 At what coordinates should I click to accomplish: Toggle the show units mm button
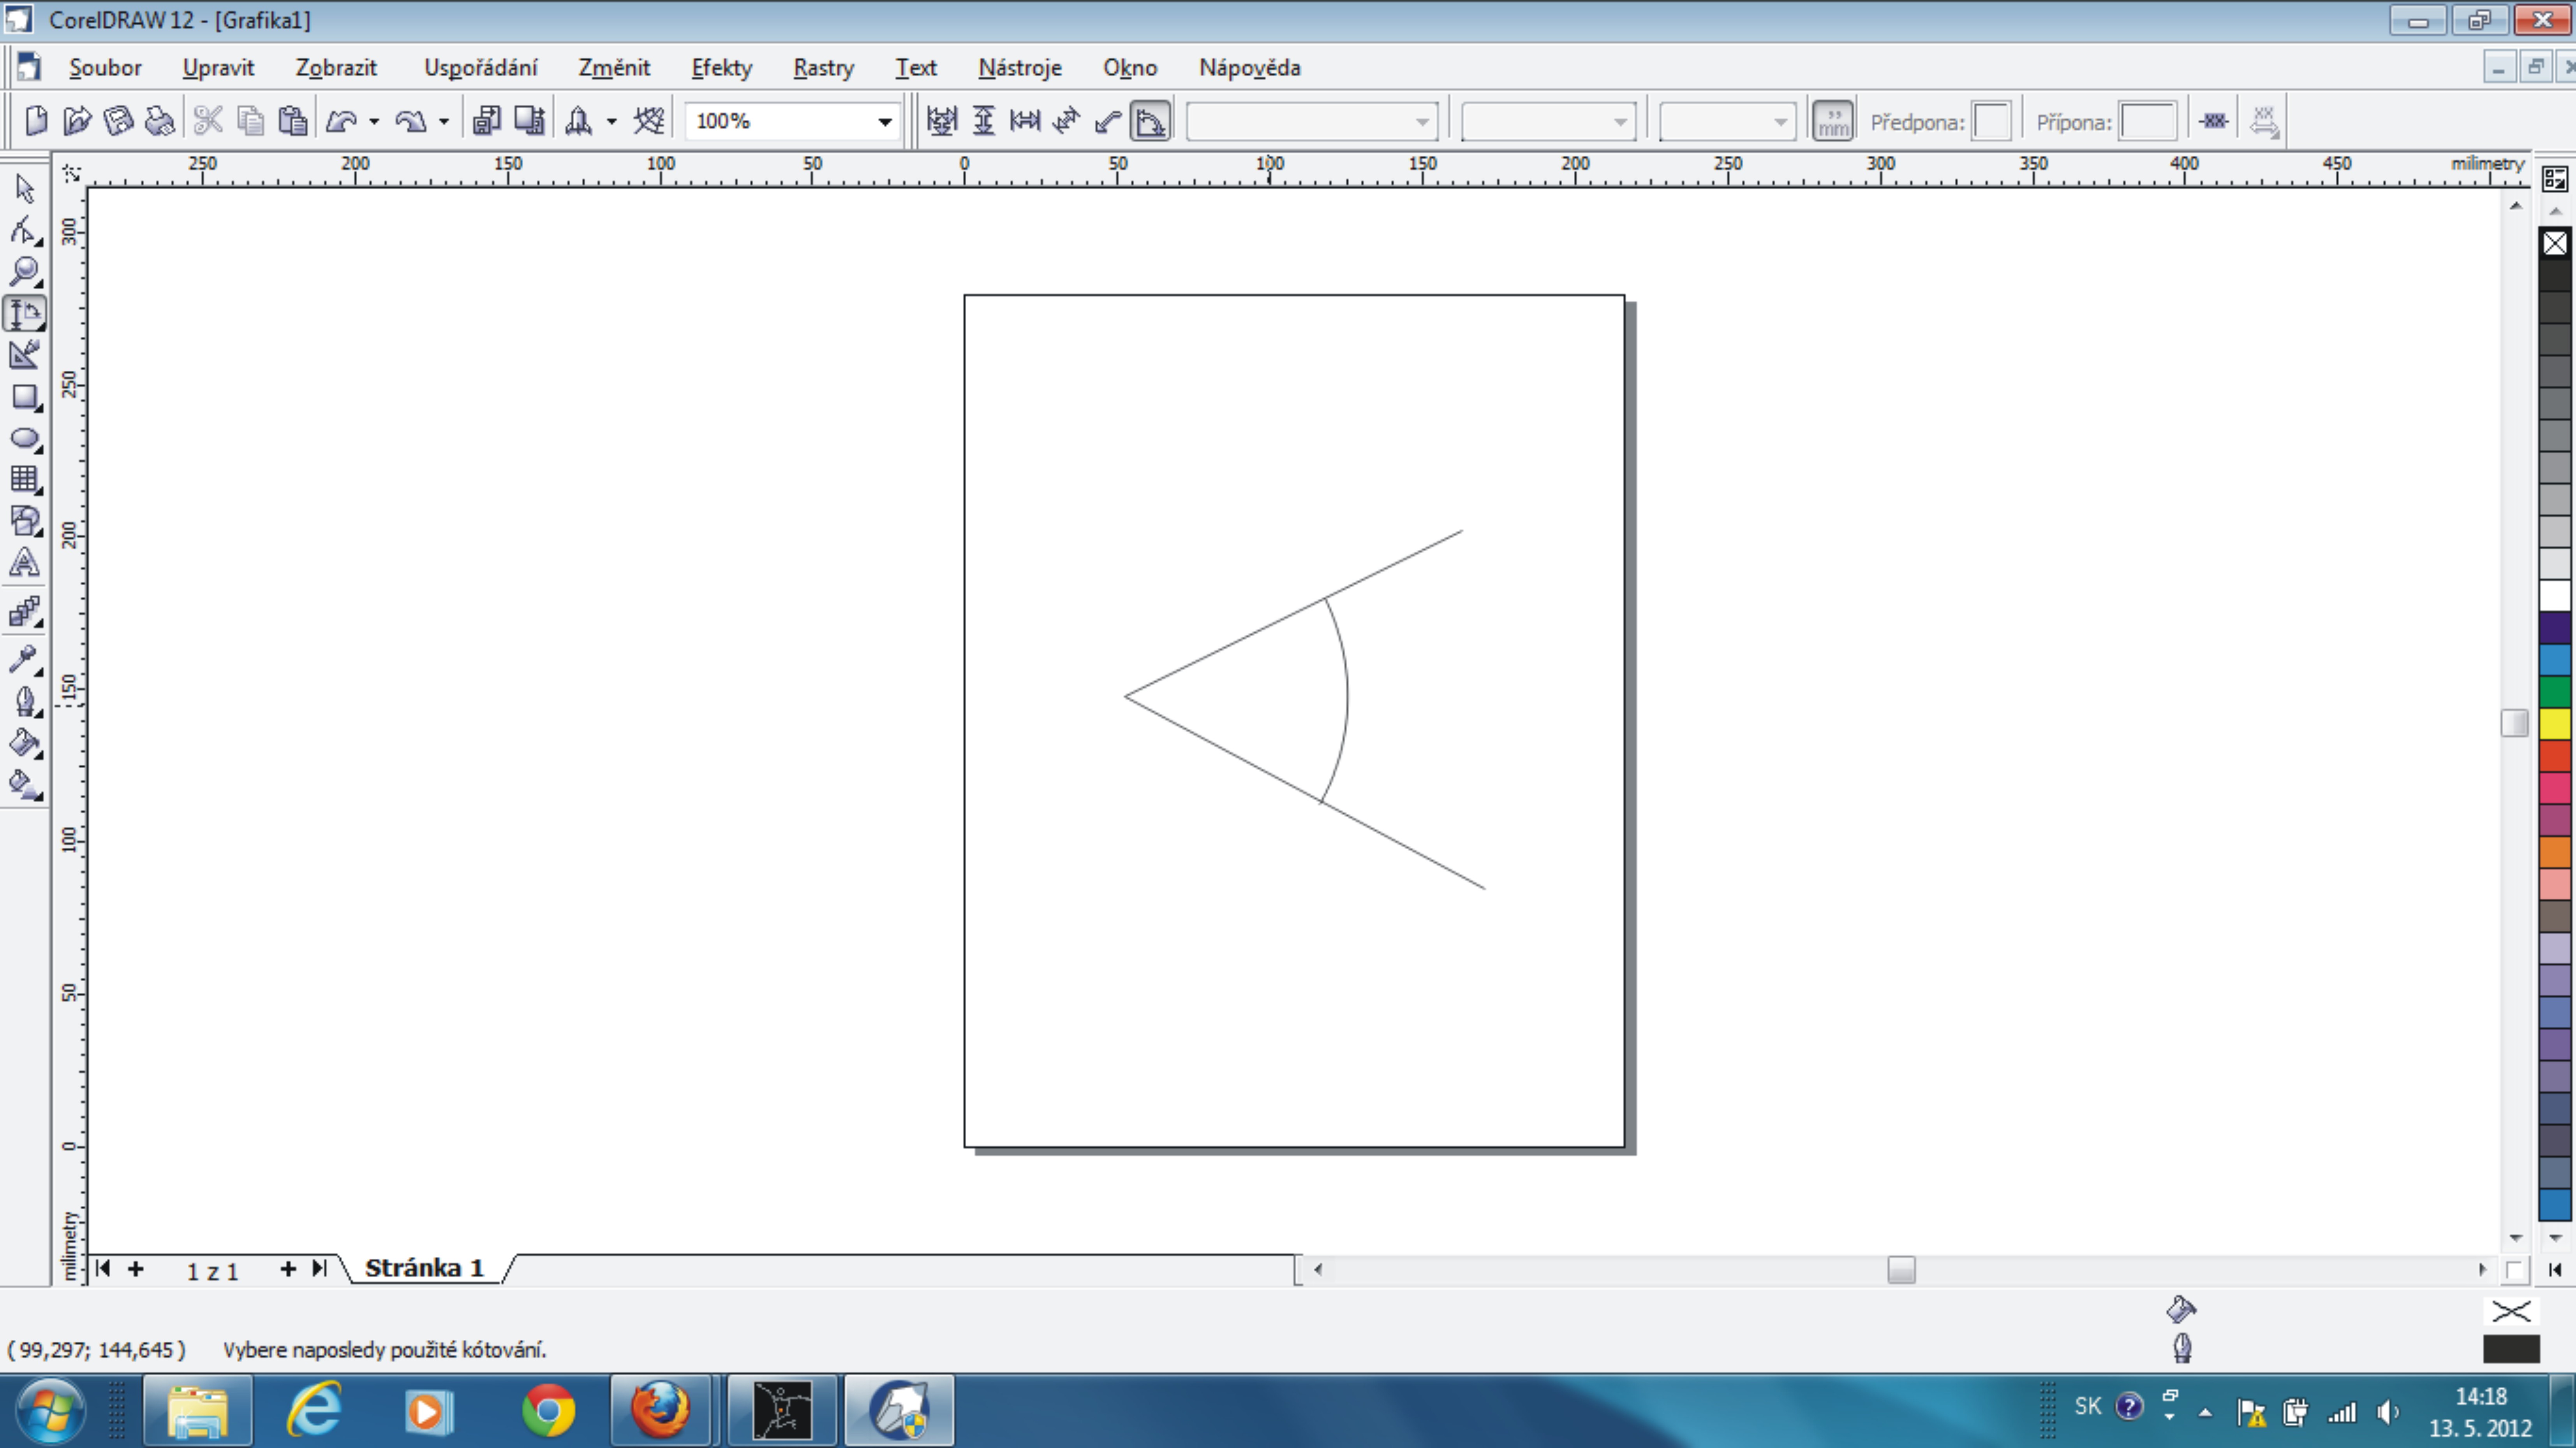coord(1833,121)
